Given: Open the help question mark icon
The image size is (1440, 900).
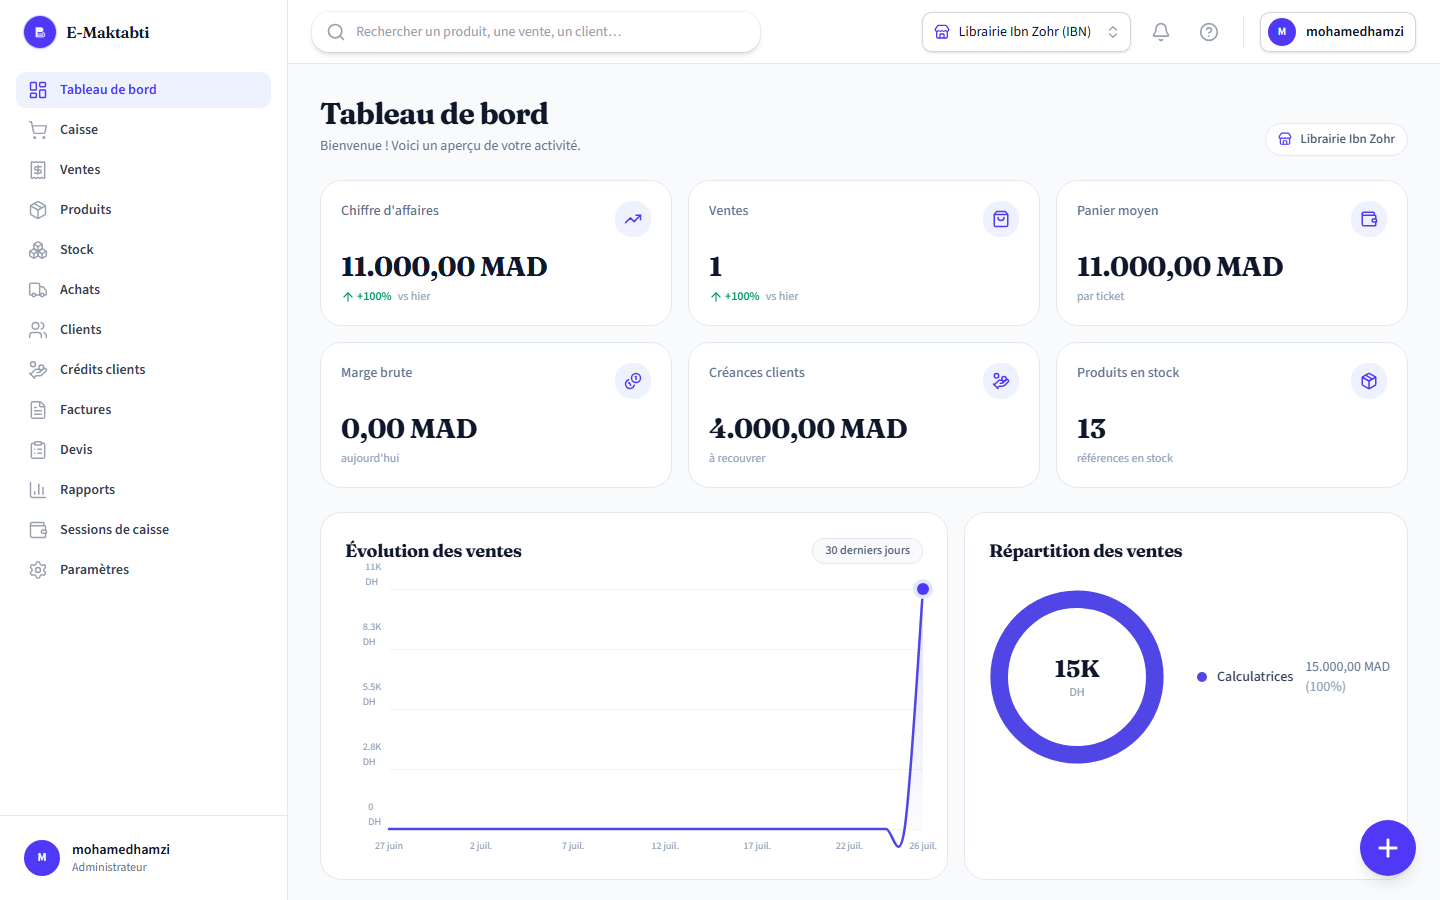Looking at the screenshot, I should pyautogui.click(x=1209, y=32).
